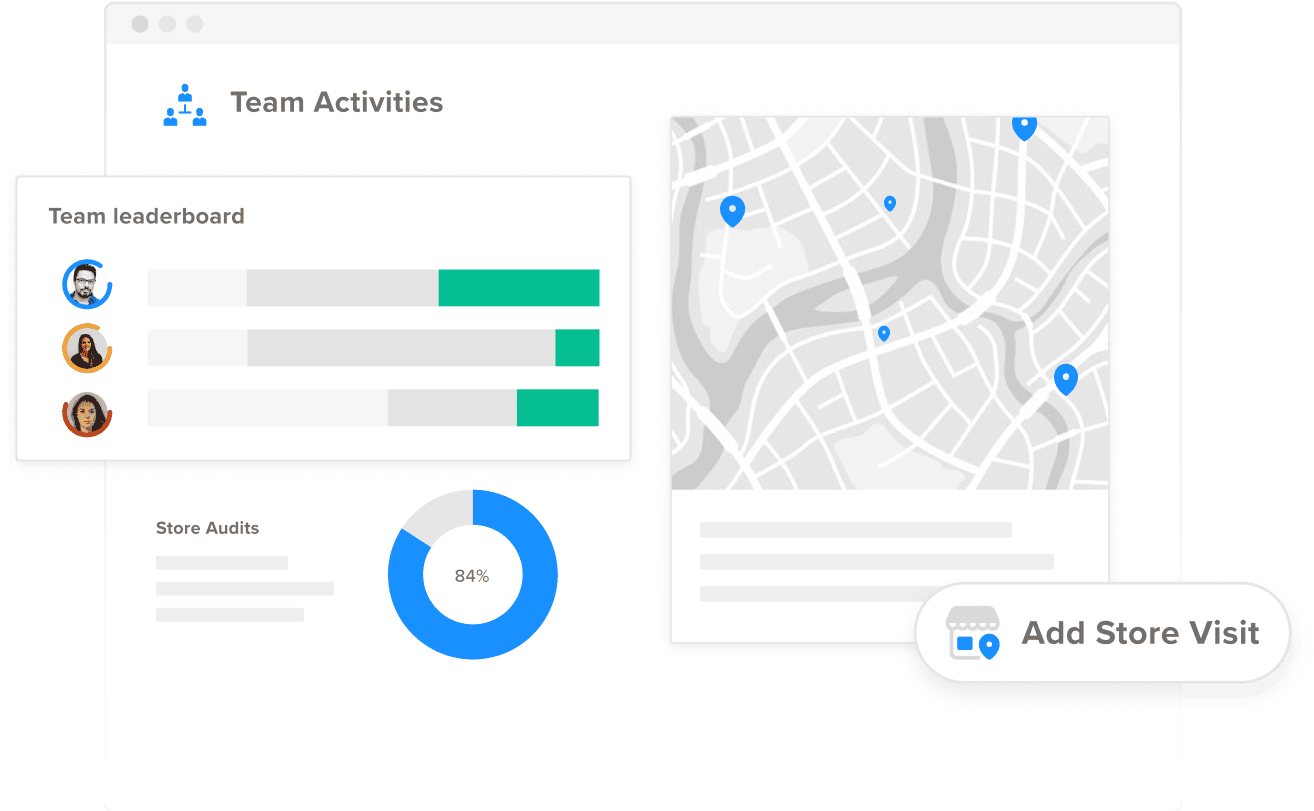The image size is (1314, 811).
Task: Select the third teammate's avatar
Action: (x=87, y=412)
